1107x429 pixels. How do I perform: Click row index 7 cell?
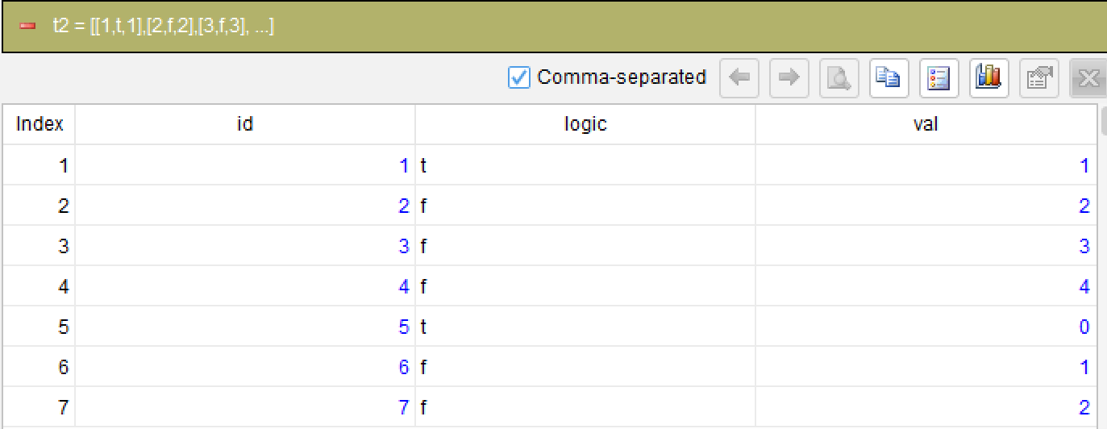click(x=39, y=407)
